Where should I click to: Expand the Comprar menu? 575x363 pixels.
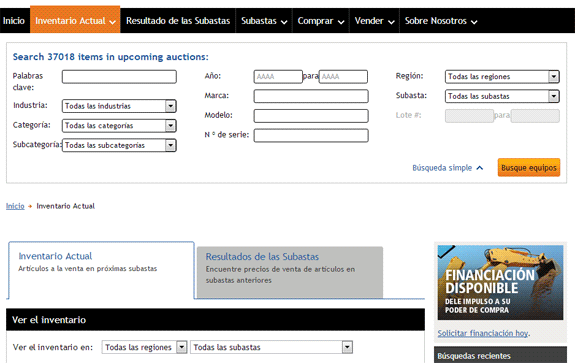tap(321, 21)
